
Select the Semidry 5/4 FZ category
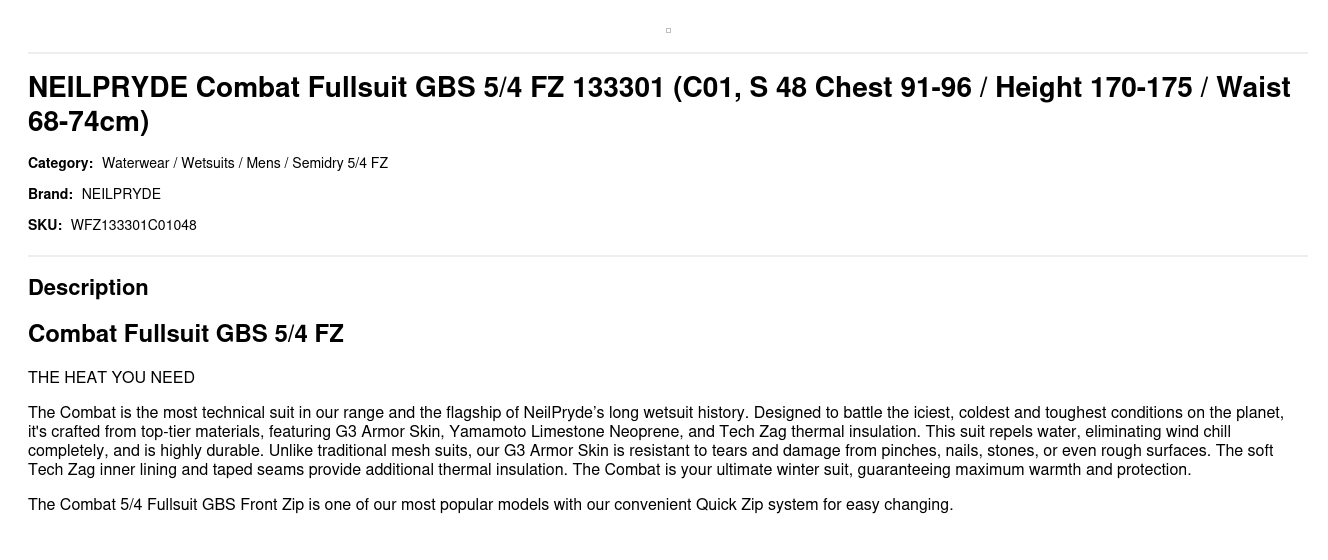(x=340, y=163)
